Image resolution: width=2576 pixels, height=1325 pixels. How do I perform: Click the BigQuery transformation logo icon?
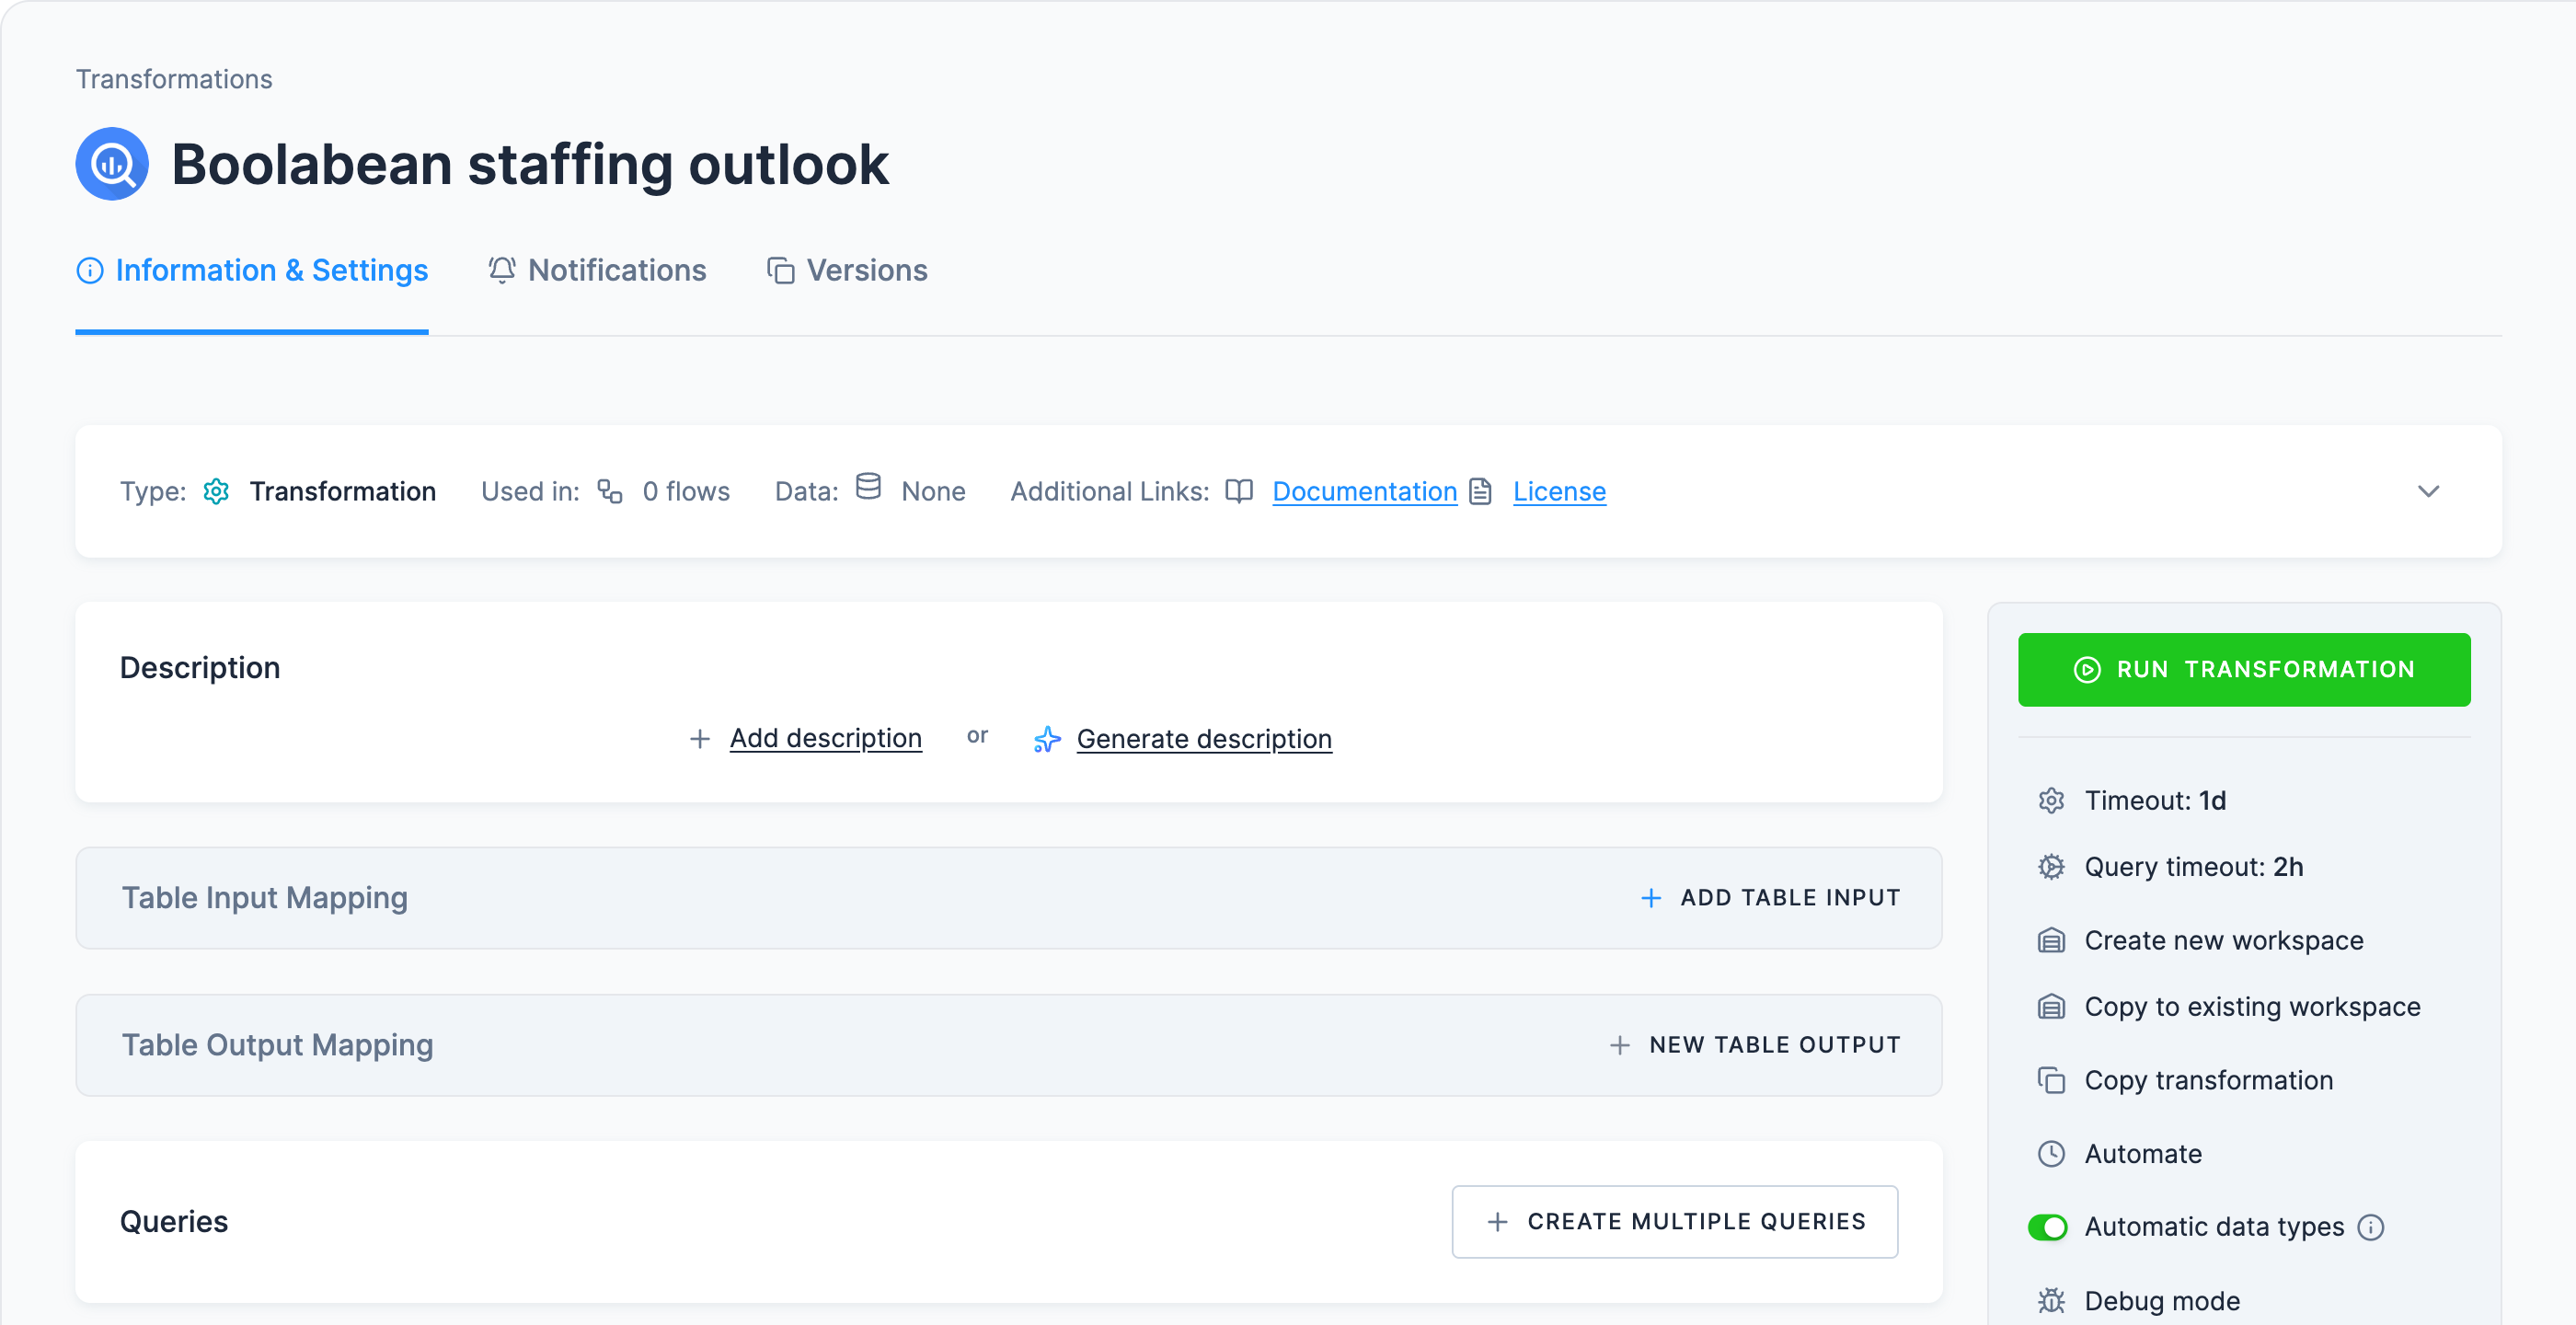click(x=112, y=164)
